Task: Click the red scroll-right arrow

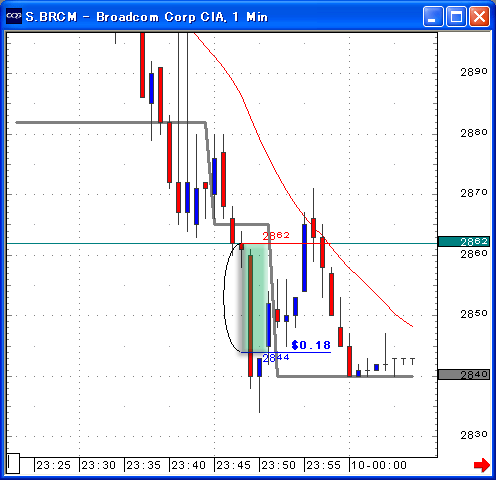Action: (482, 465)
